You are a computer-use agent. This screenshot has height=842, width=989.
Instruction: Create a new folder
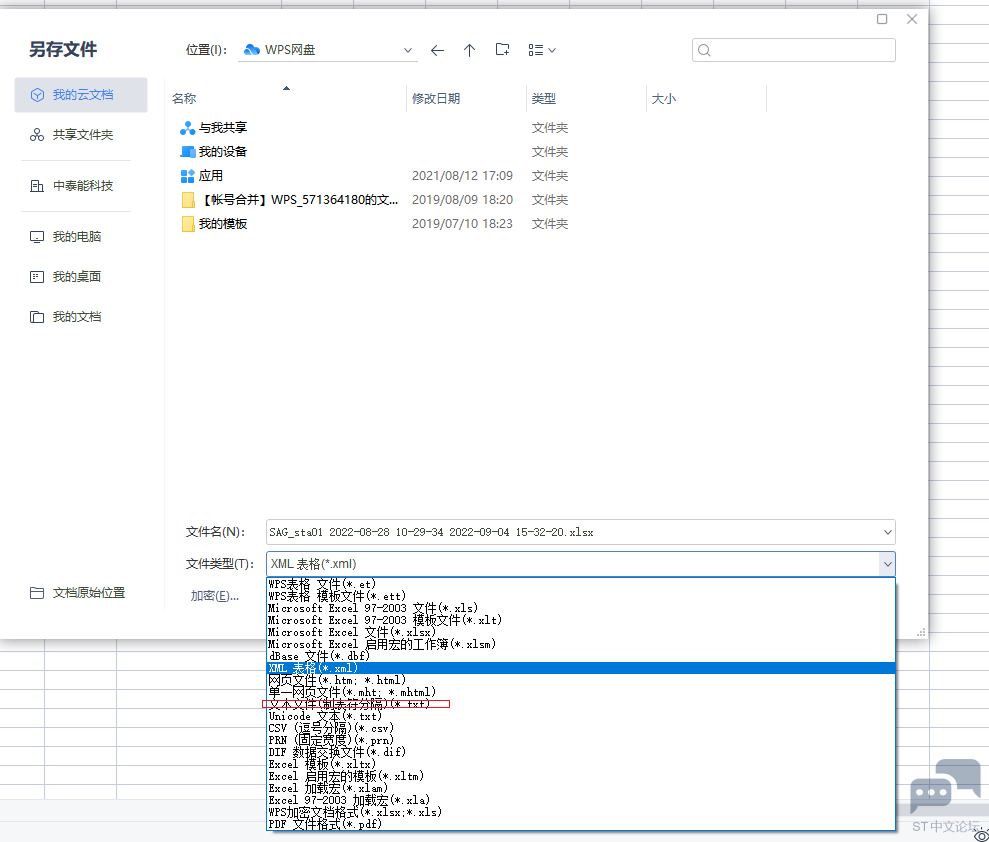(503, 50)
